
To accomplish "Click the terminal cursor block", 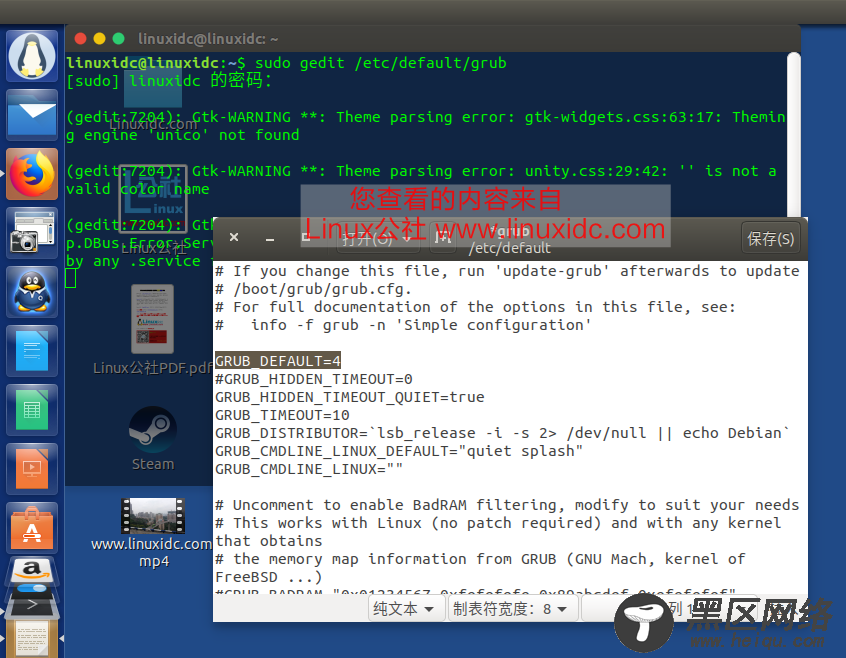I will coord(71,278).
